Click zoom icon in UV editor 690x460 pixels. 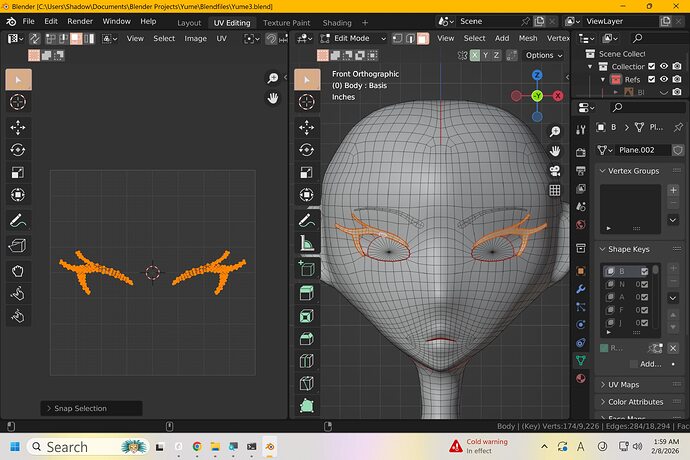click(273, 78)
